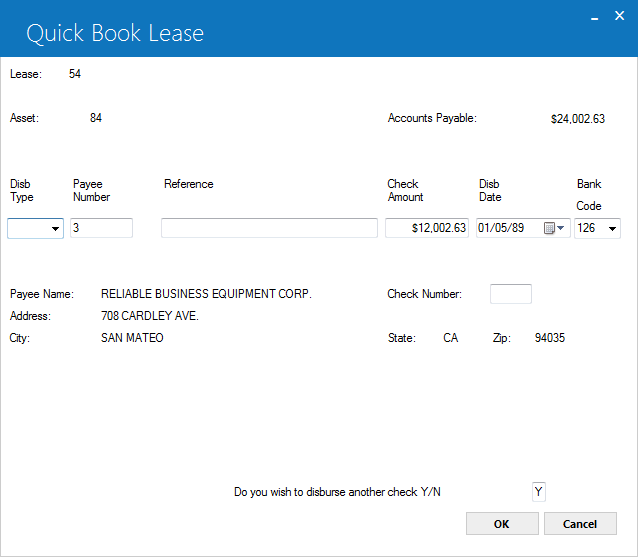
Task: Click the Payee Number input field
Action: click(101, 228)
